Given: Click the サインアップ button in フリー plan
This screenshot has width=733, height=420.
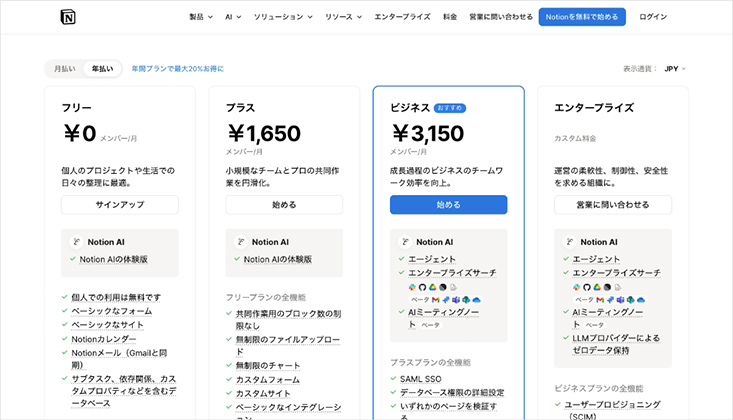Looking at the screenshot, I should click(x=120, y=204).
